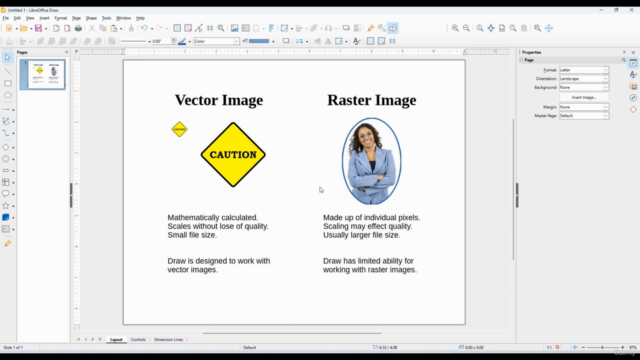Collapse the Page section in Properties
This screenshot has width=640, height=360.
tap(521, 60)
